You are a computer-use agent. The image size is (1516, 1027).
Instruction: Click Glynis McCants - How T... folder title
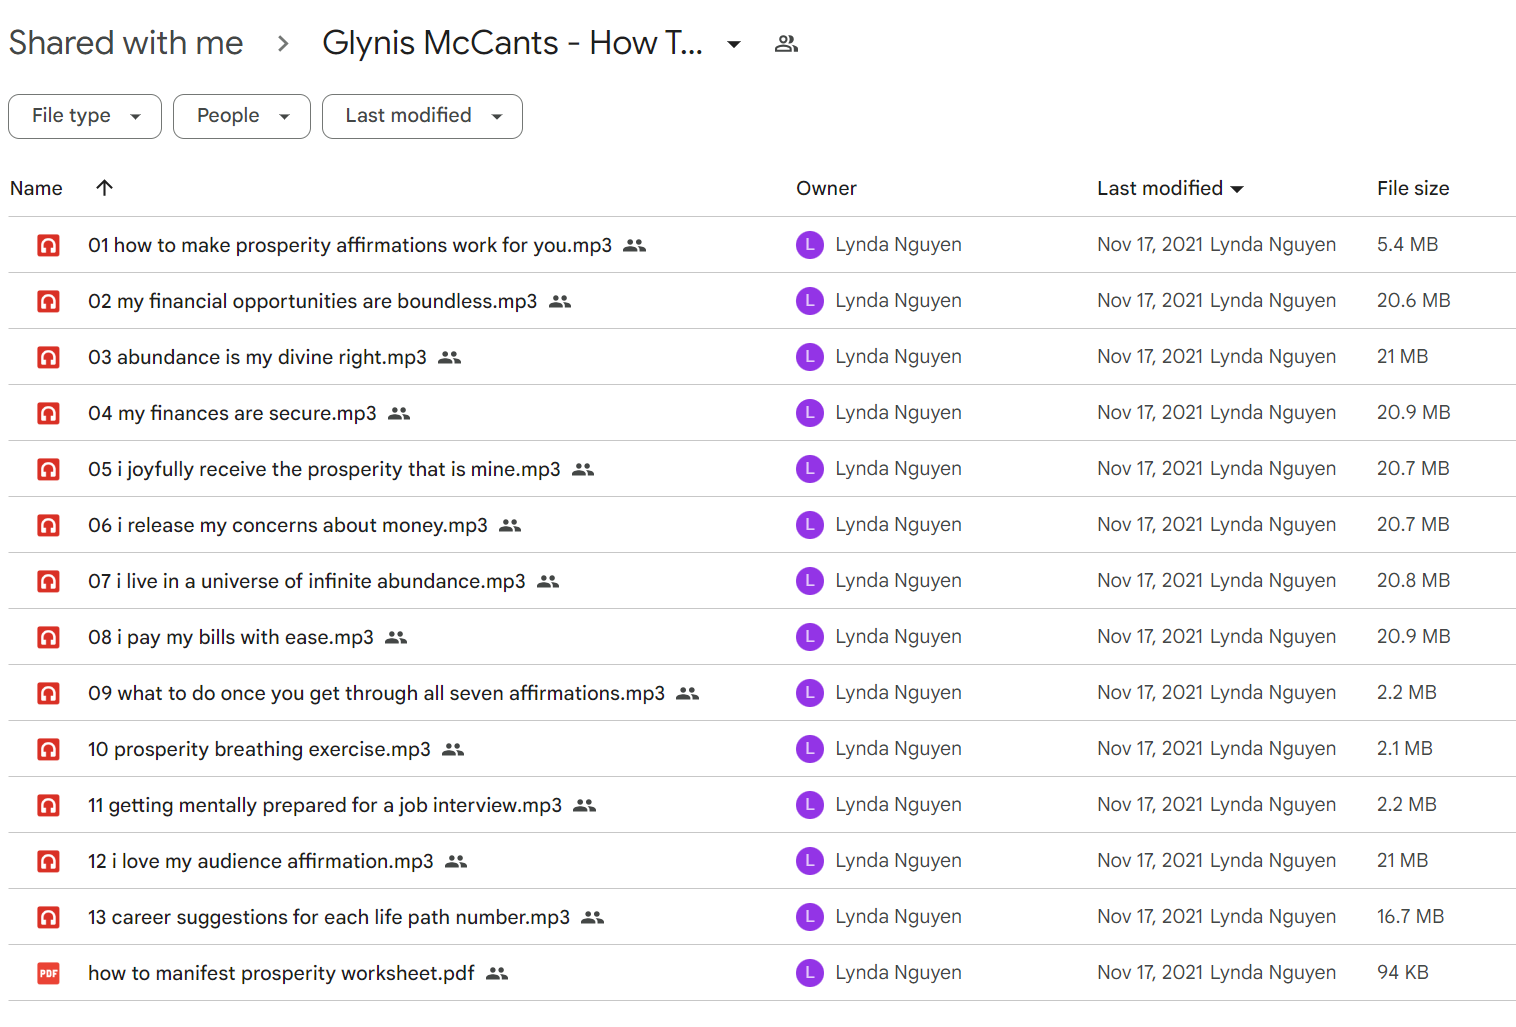tap(512, 43)
